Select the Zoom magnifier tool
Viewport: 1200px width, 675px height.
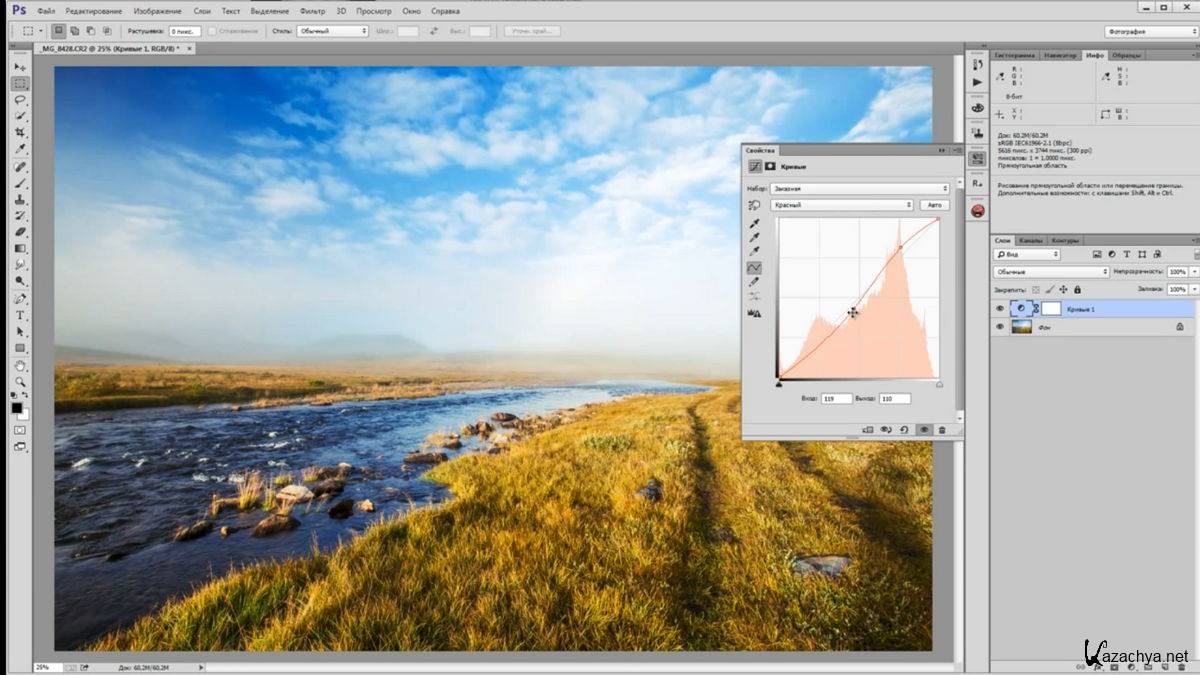pos(20,382)
